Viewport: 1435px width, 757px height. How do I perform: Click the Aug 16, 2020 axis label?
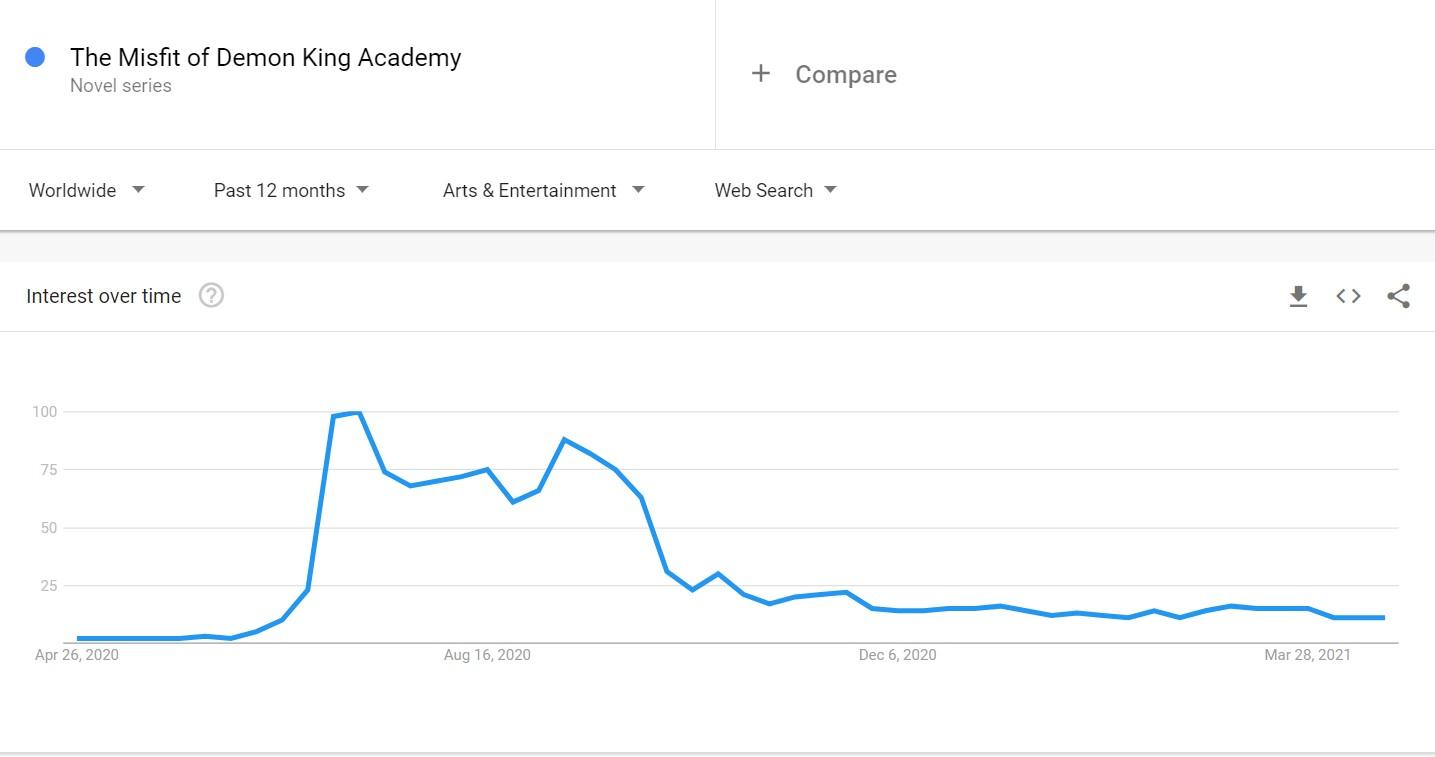[487, 655]
